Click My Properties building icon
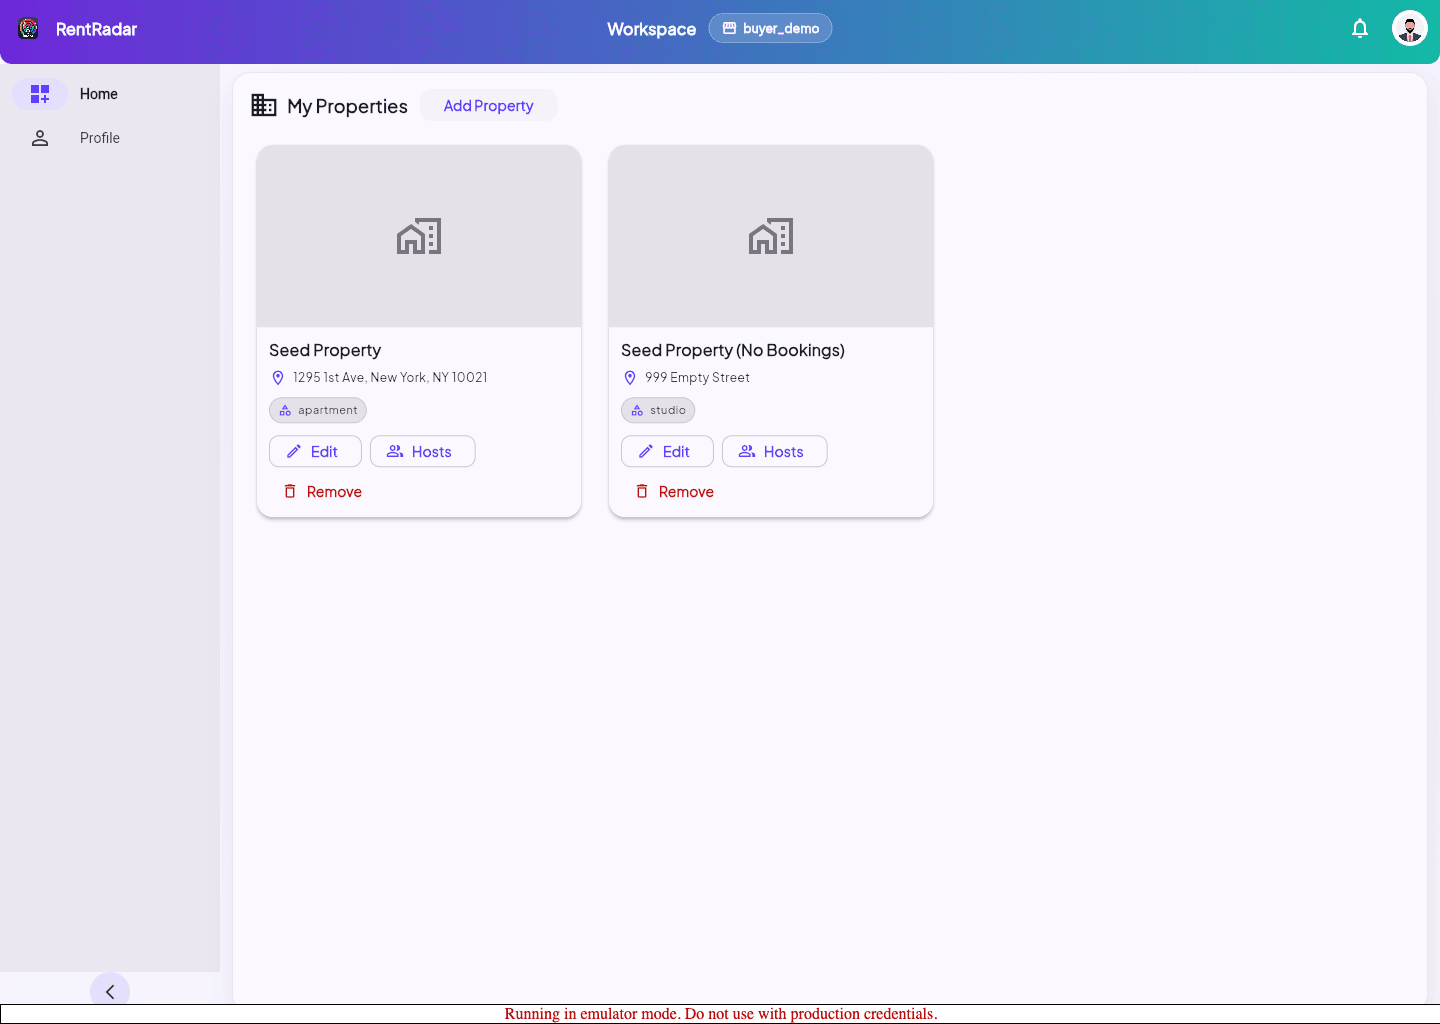 (264, 105)
